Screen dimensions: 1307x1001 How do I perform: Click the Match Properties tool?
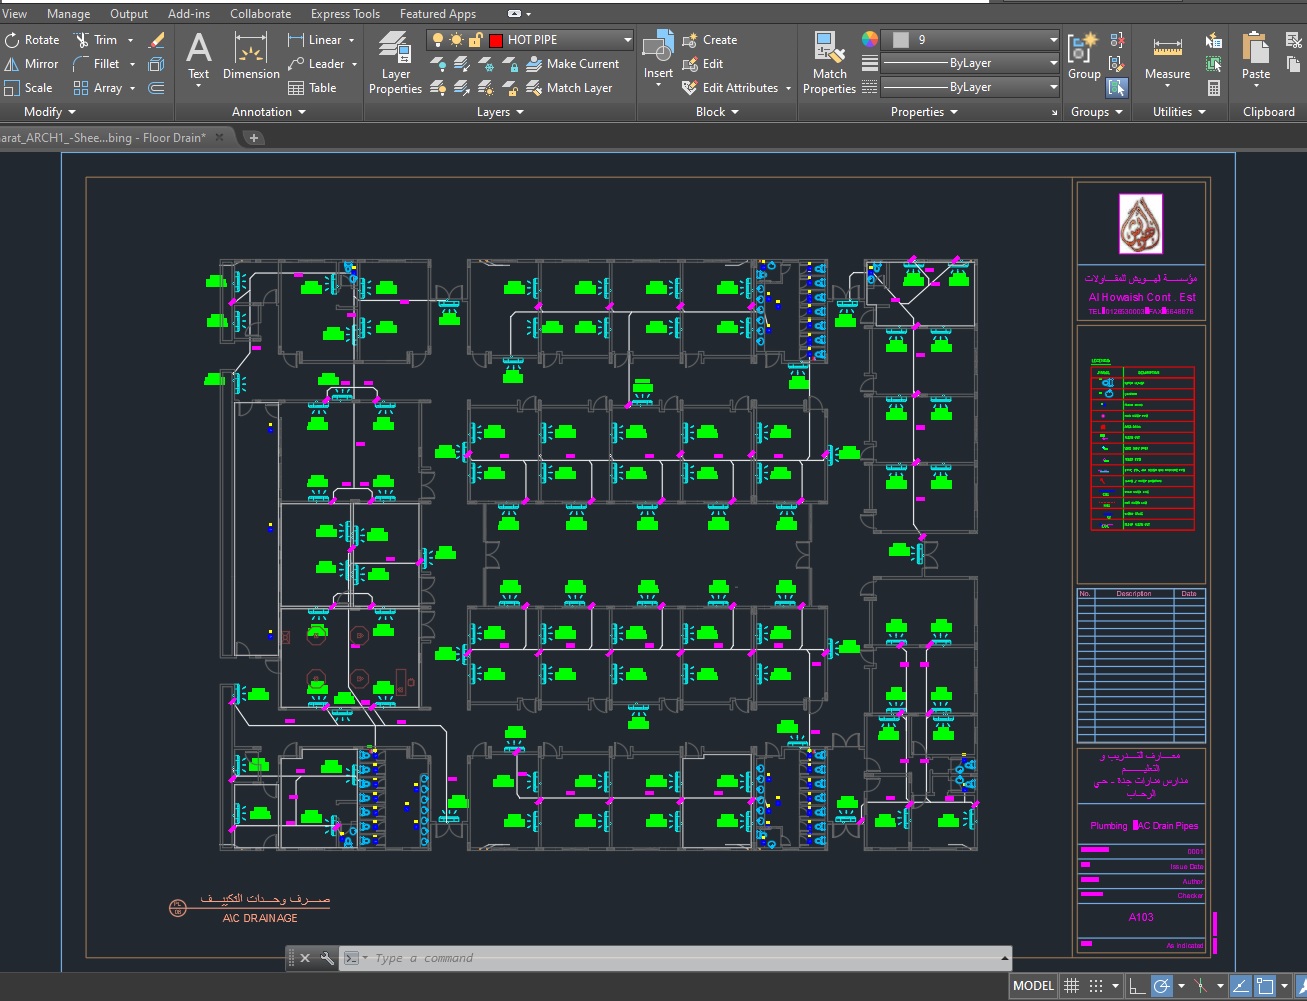tap(829, 62)
